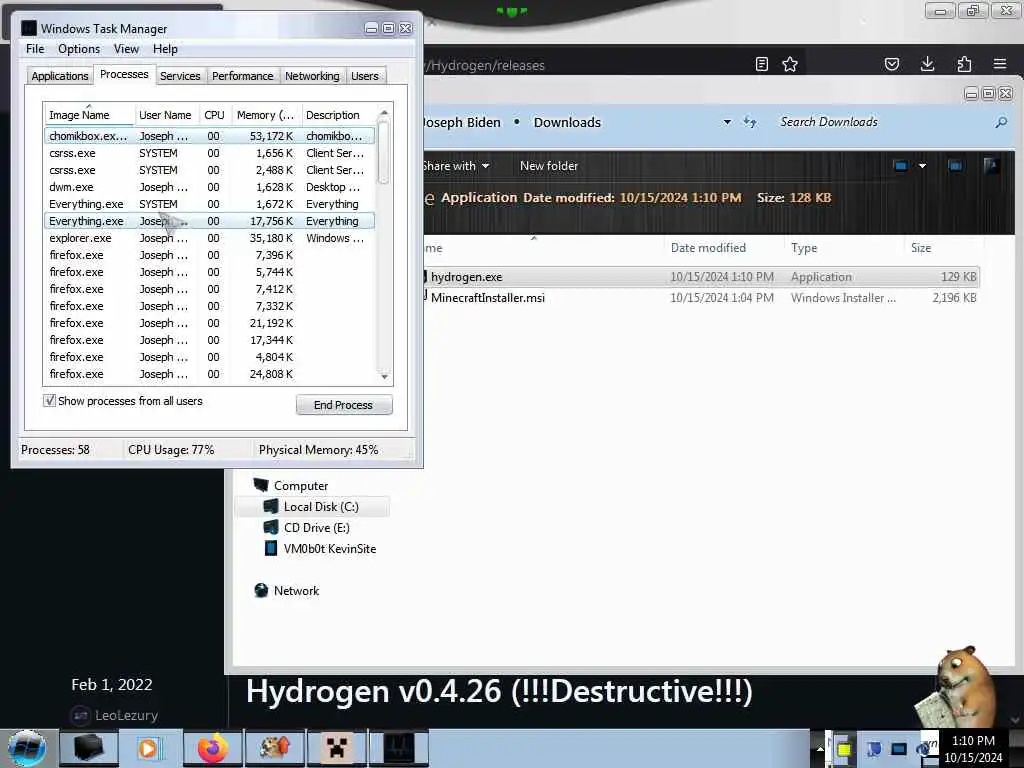Open Explorer help icon in toolbar
This screenshot has width=1024, height=768.
(x=991, y=166)
